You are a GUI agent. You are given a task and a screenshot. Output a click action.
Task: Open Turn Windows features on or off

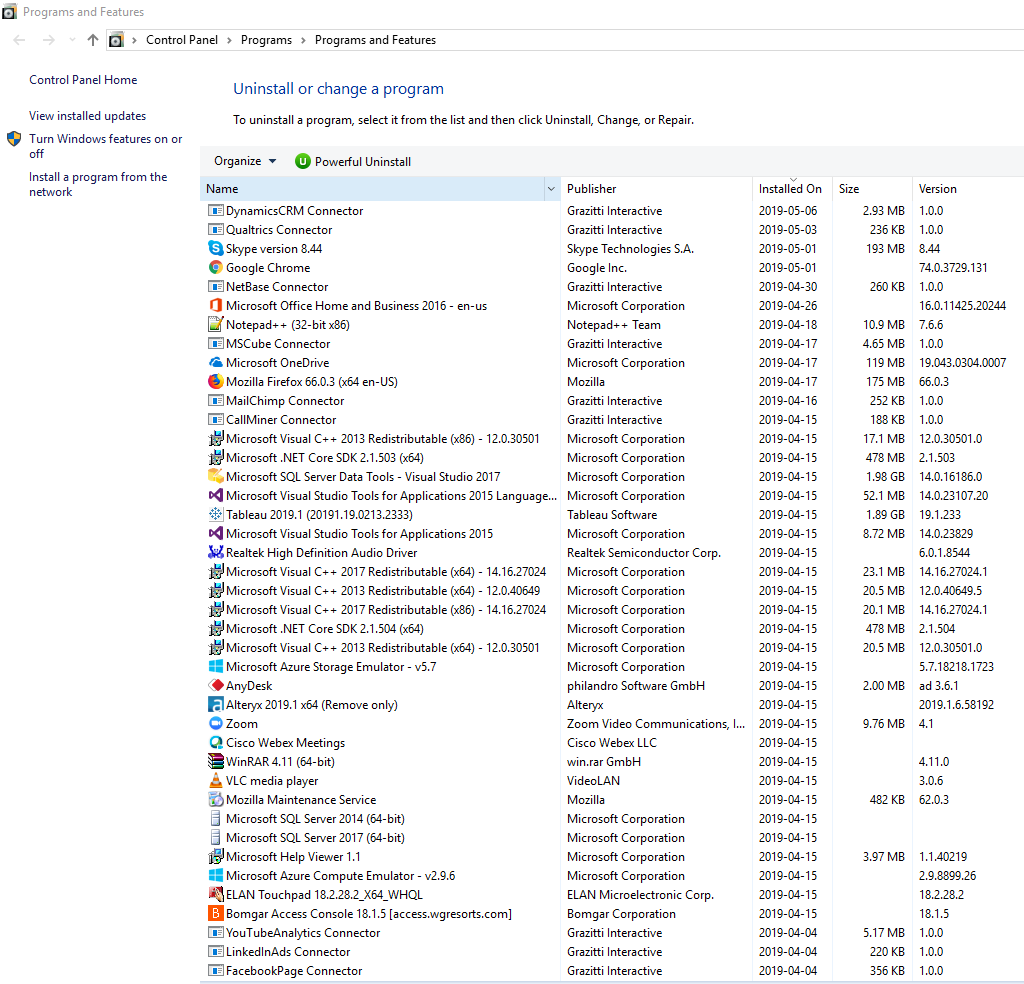click(105, 146)
